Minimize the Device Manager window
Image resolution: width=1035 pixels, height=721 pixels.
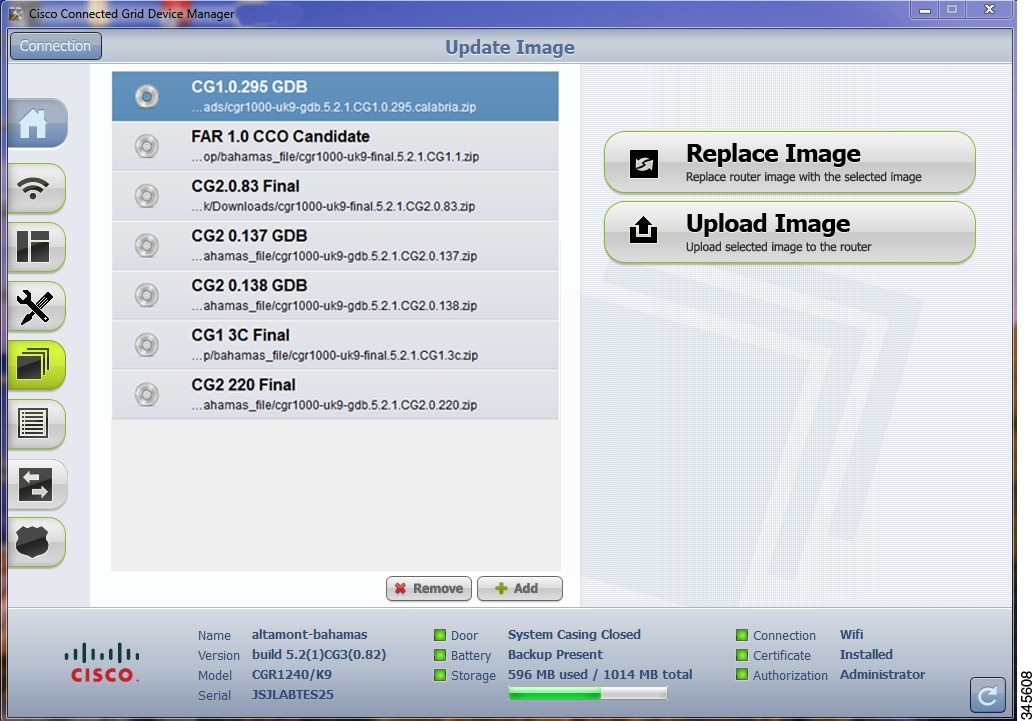(x=925, y=10)
